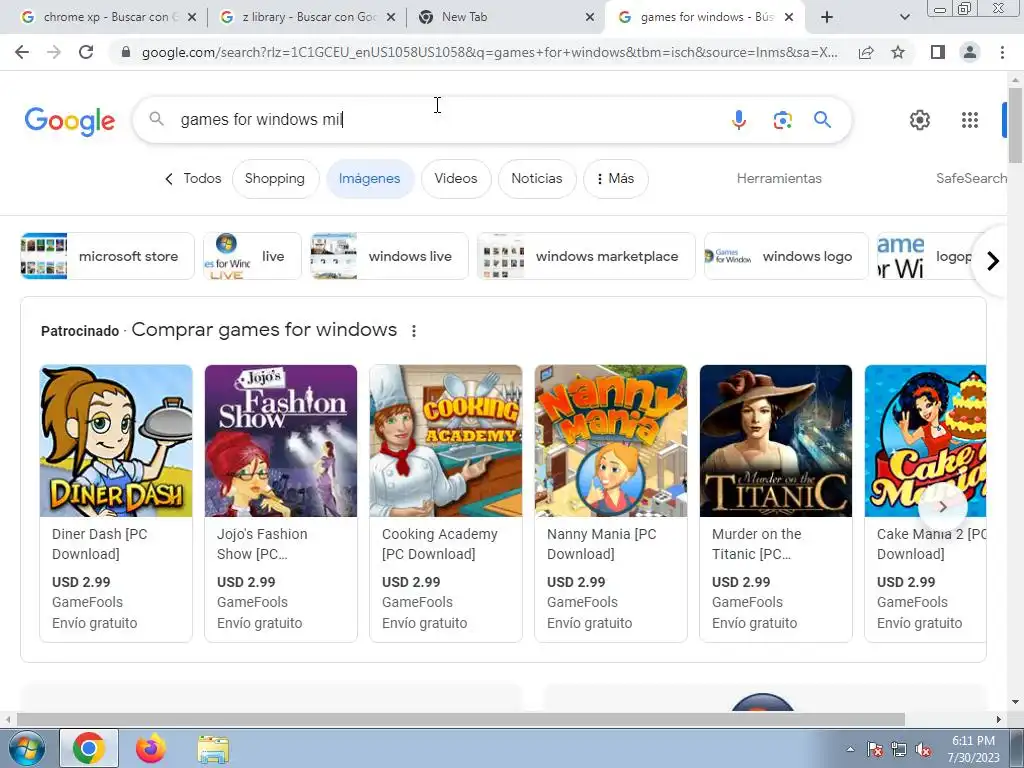Open the 'Nanny Mania [PC Download]' title link
1024x768 pixels.
[601, 544]
